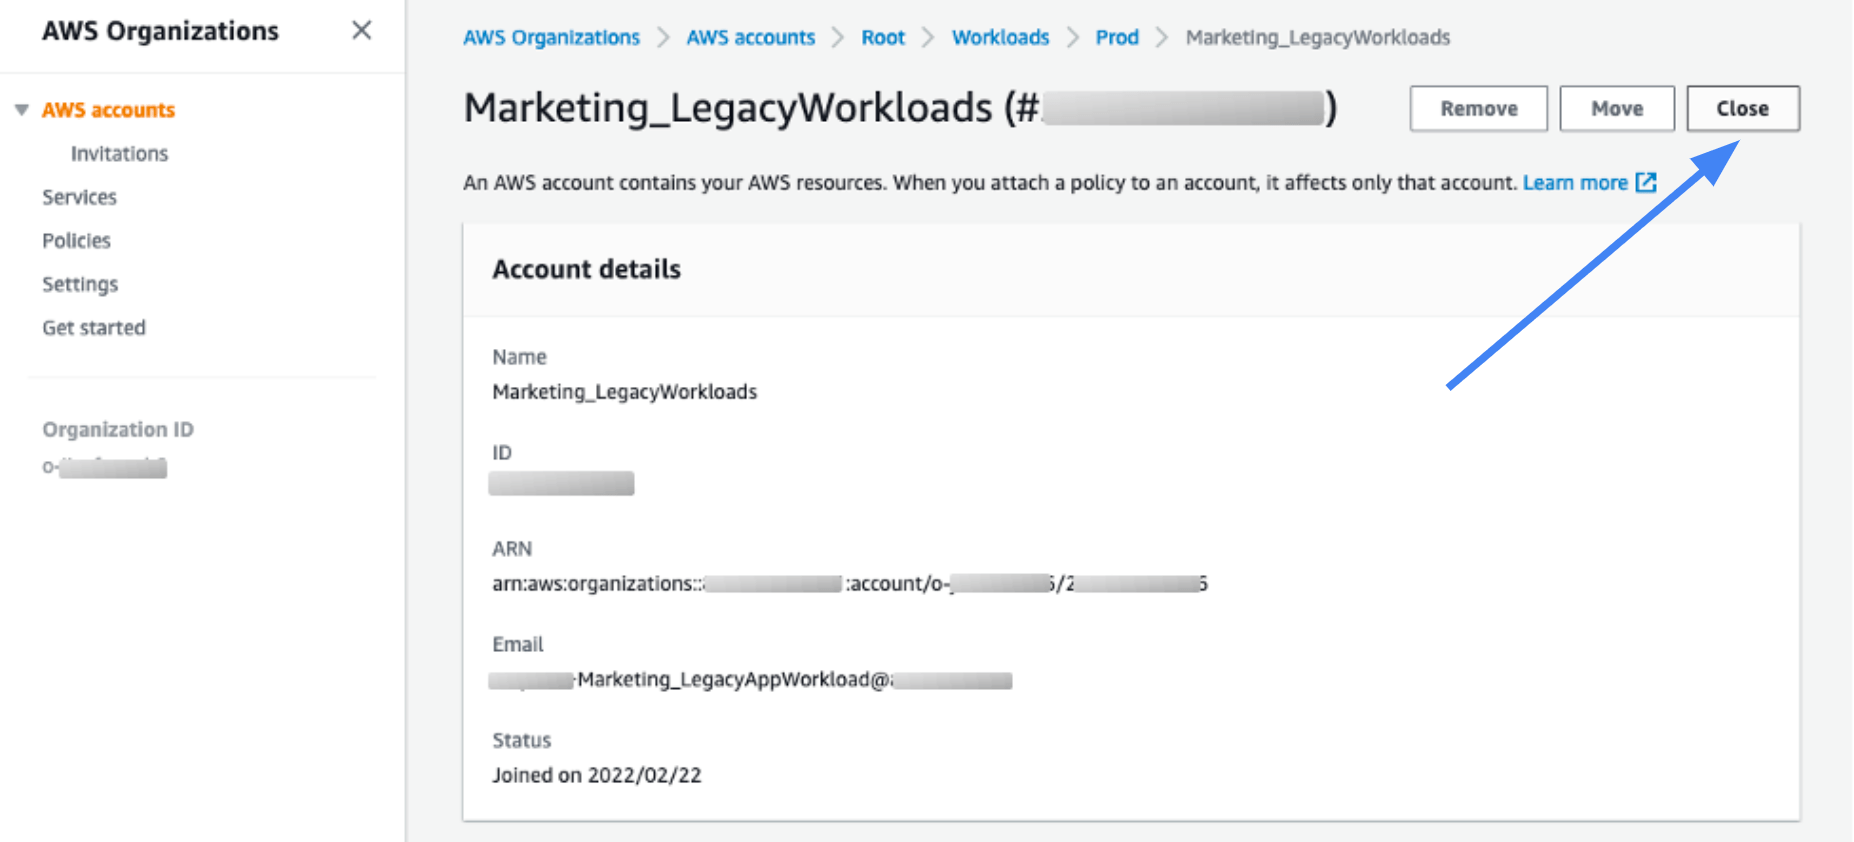The height and width of the screenshot is (842, 1854).
Task: Open the Learn more link
Action: [x=1575, y=183]
